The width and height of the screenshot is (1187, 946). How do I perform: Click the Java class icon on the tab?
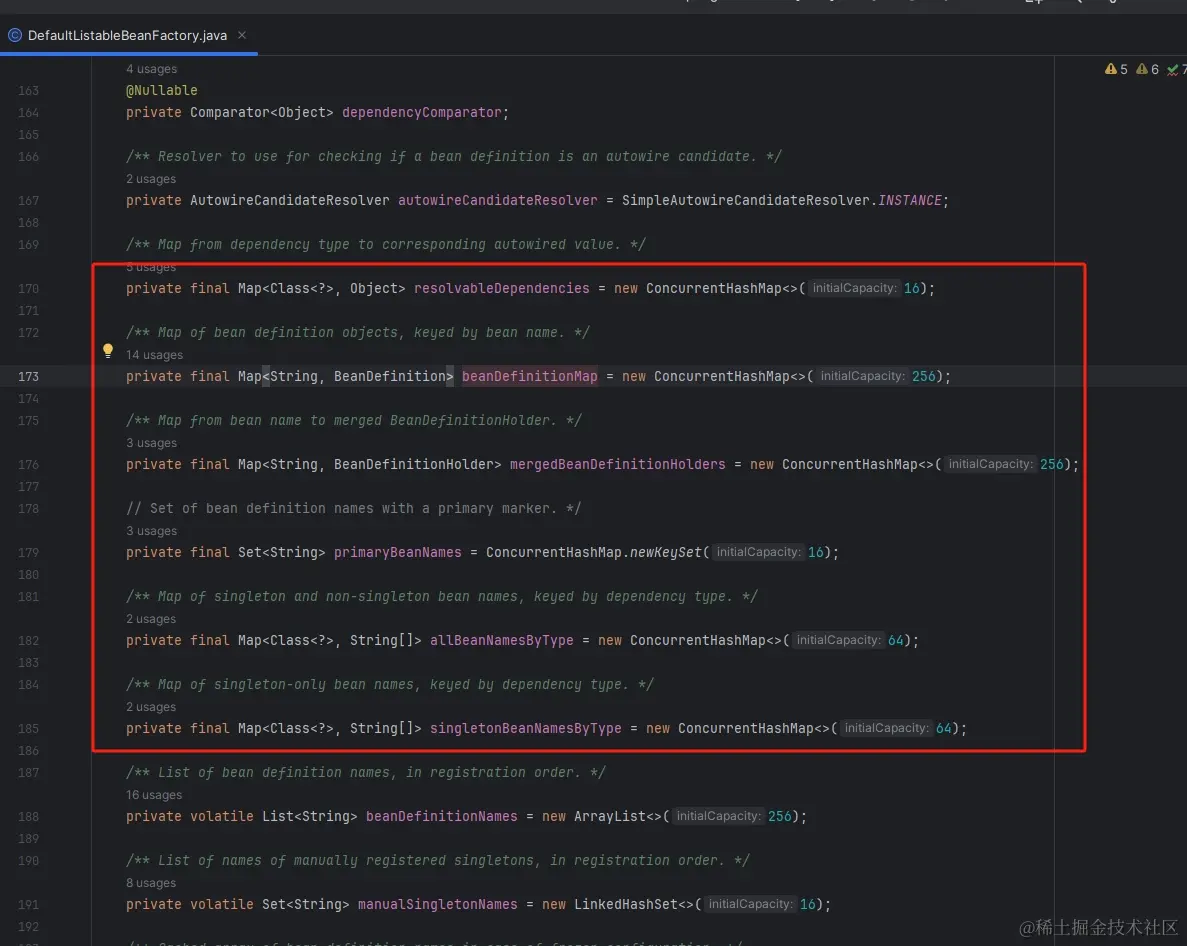point(14,36)
